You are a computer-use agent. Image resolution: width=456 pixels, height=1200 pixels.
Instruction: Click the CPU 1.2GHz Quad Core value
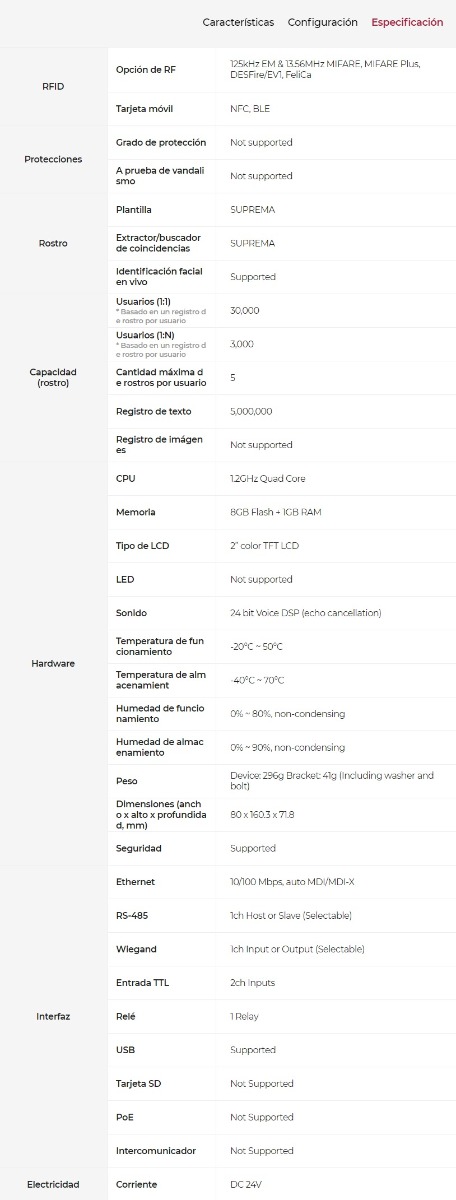[x=268, y=478]
